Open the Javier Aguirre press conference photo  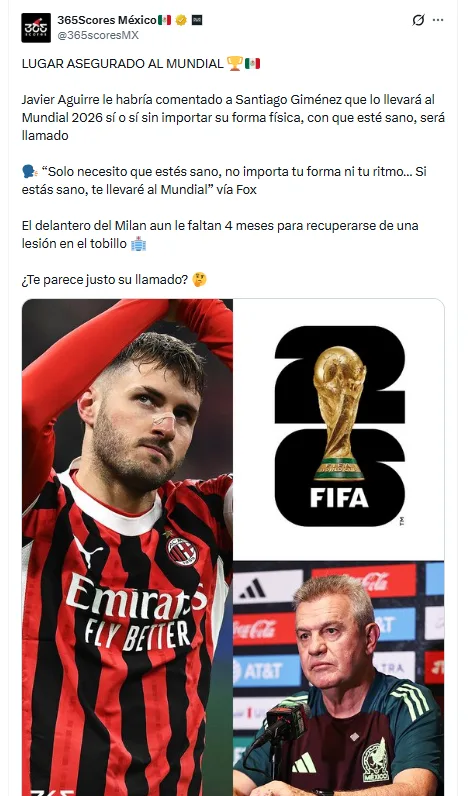coord(339,679)
